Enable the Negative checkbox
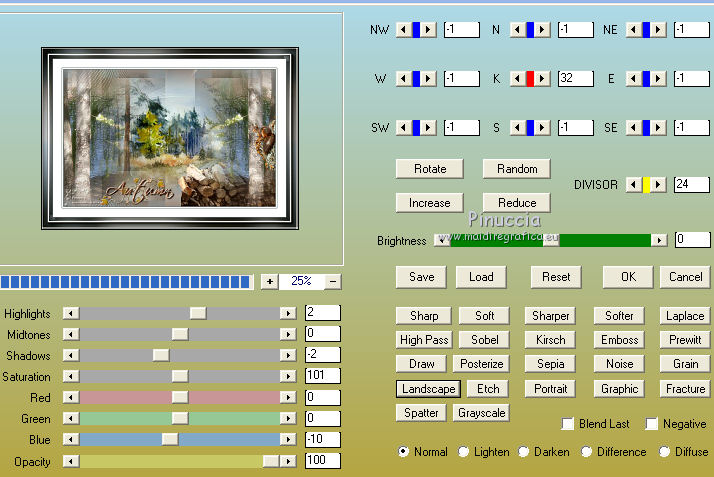This screenshot has width=714, height=477. coord(652,424)
